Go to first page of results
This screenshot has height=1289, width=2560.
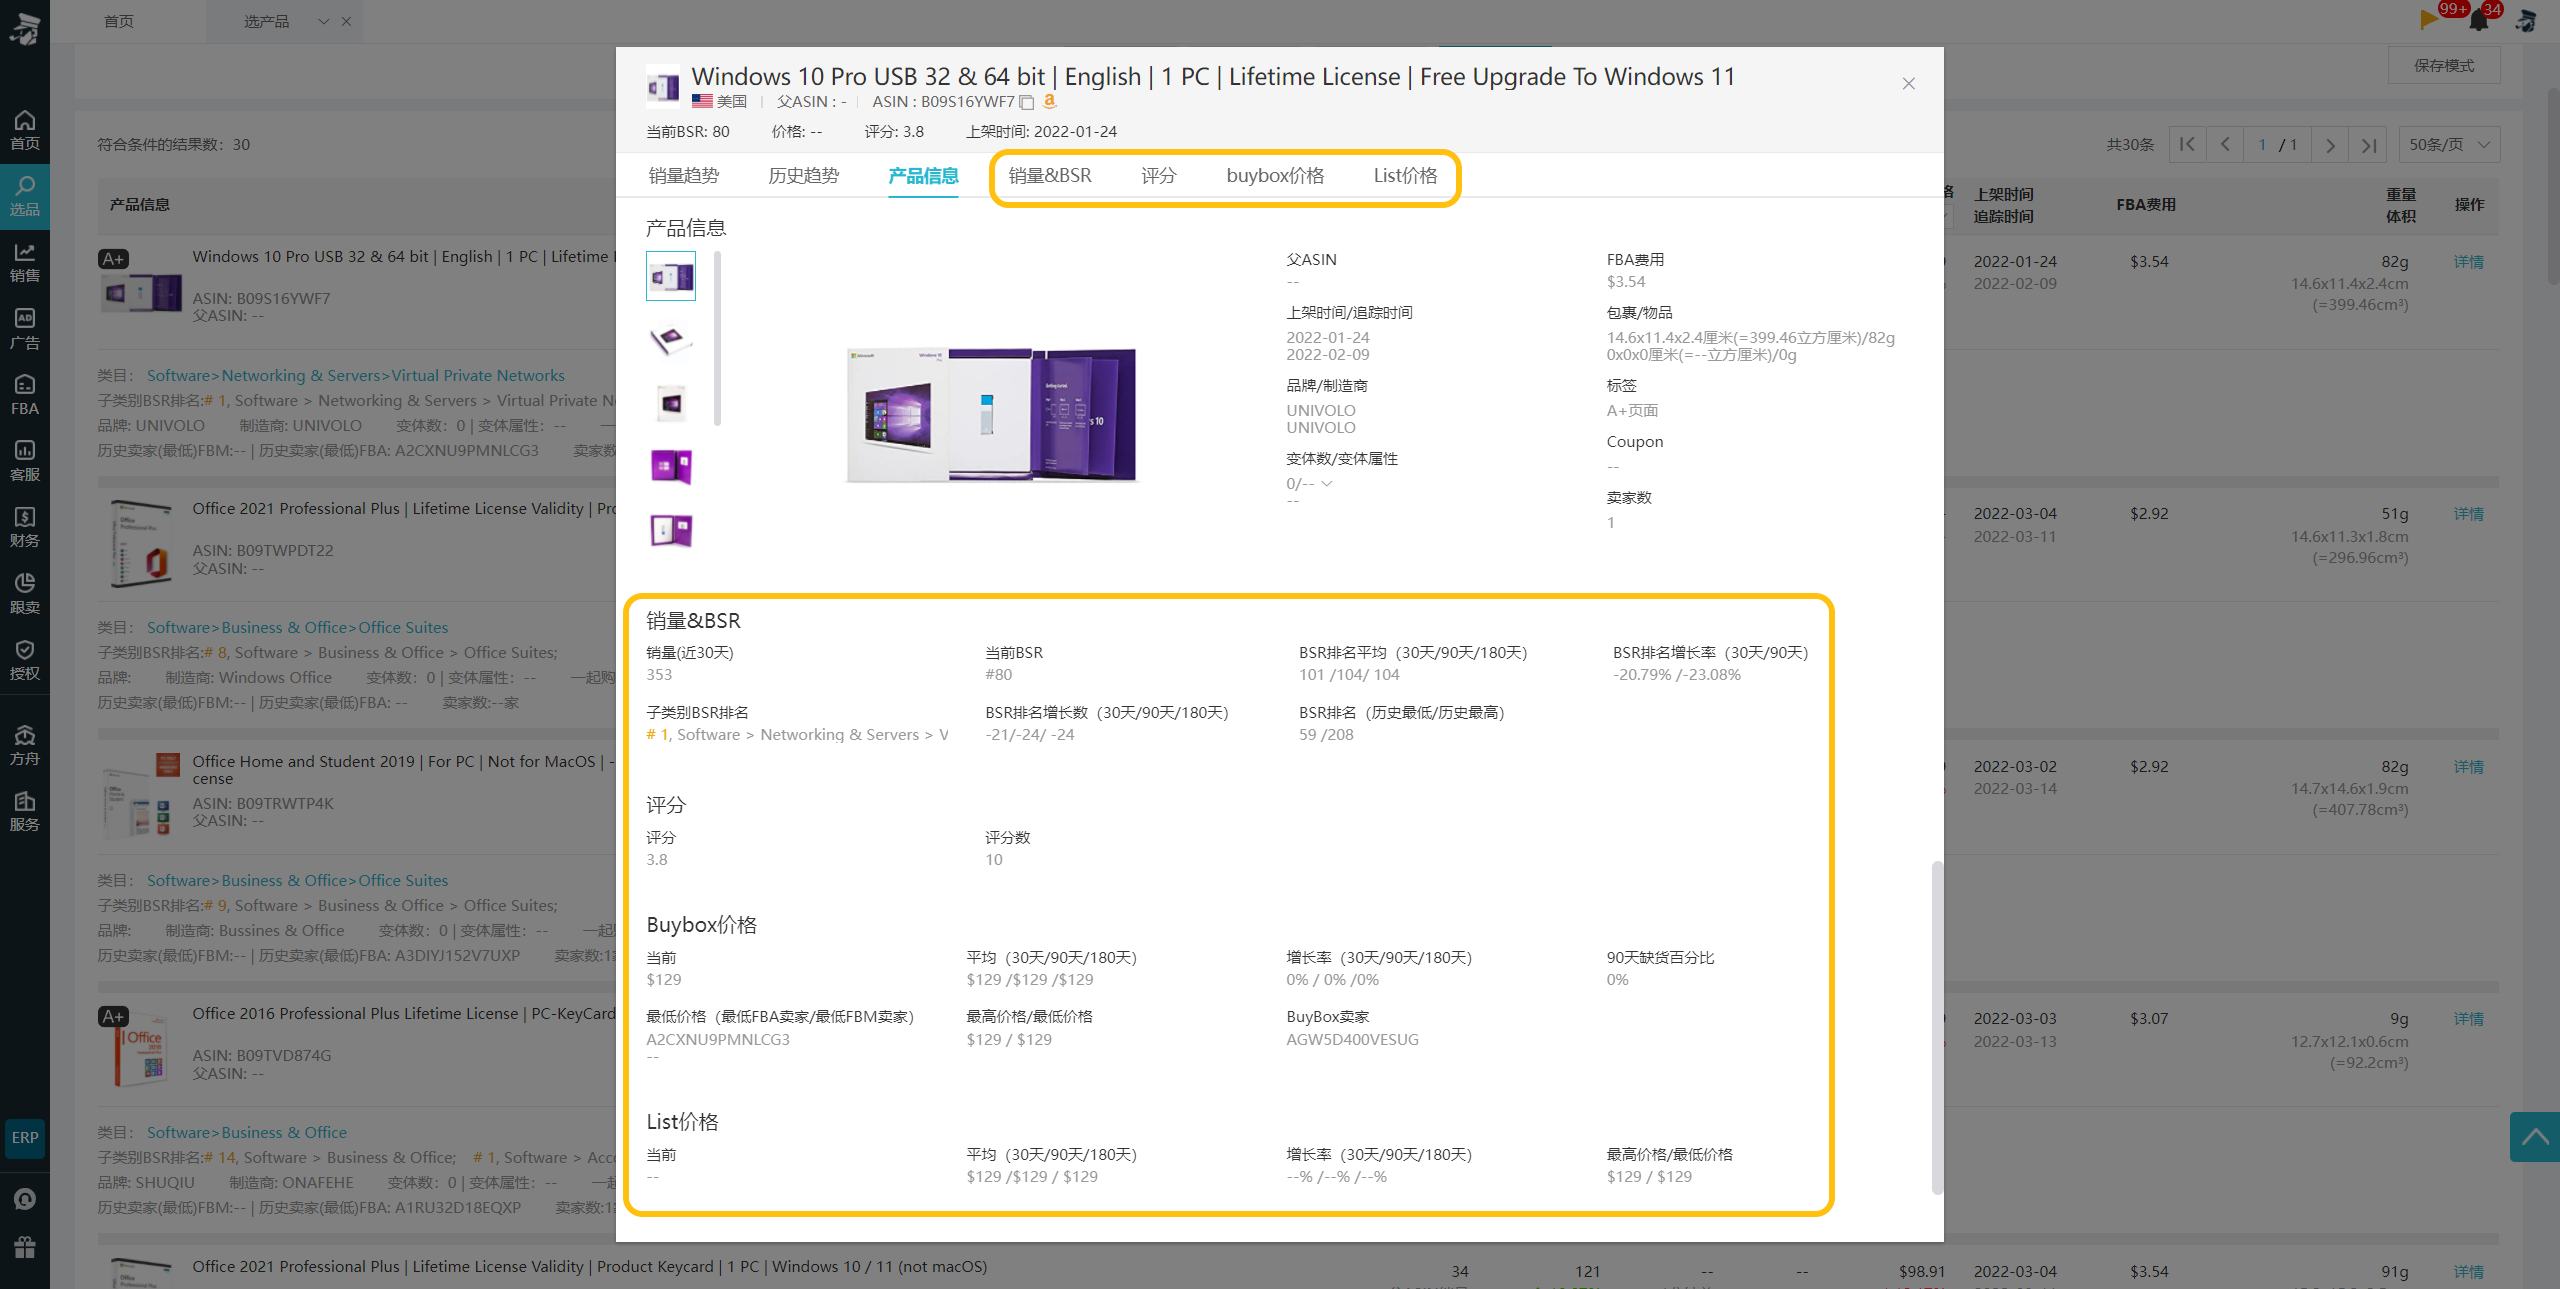pos(2187,145)
